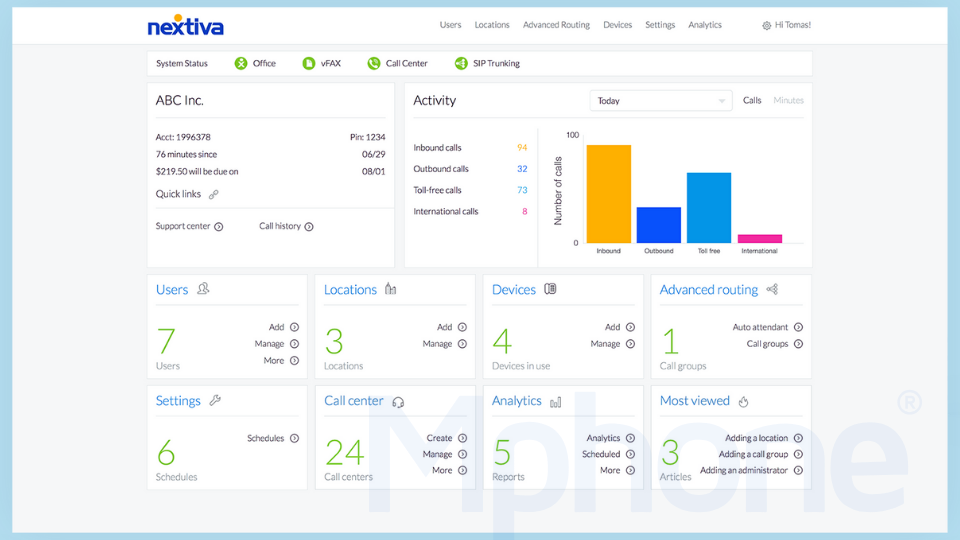Open the Devices menu in top navigation
This screenshot has height=540, width=960.
tap(617, 25)
